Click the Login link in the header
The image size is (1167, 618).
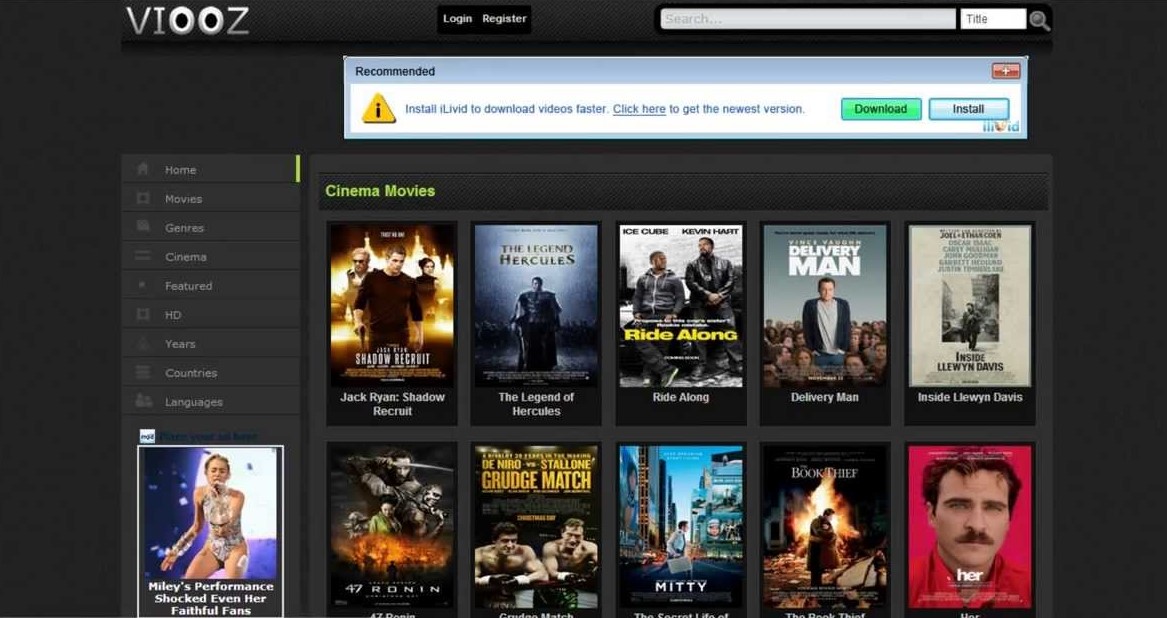(457, 18)
